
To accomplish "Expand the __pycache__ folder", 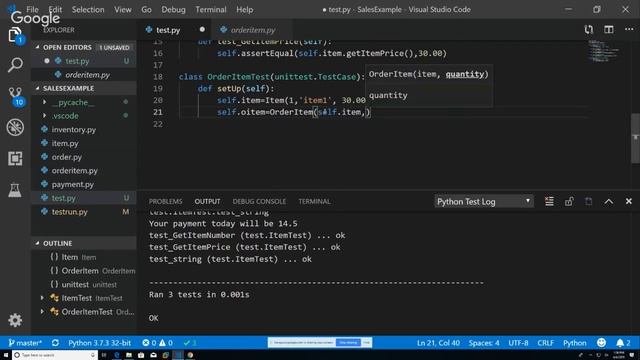I will (44, 102).
